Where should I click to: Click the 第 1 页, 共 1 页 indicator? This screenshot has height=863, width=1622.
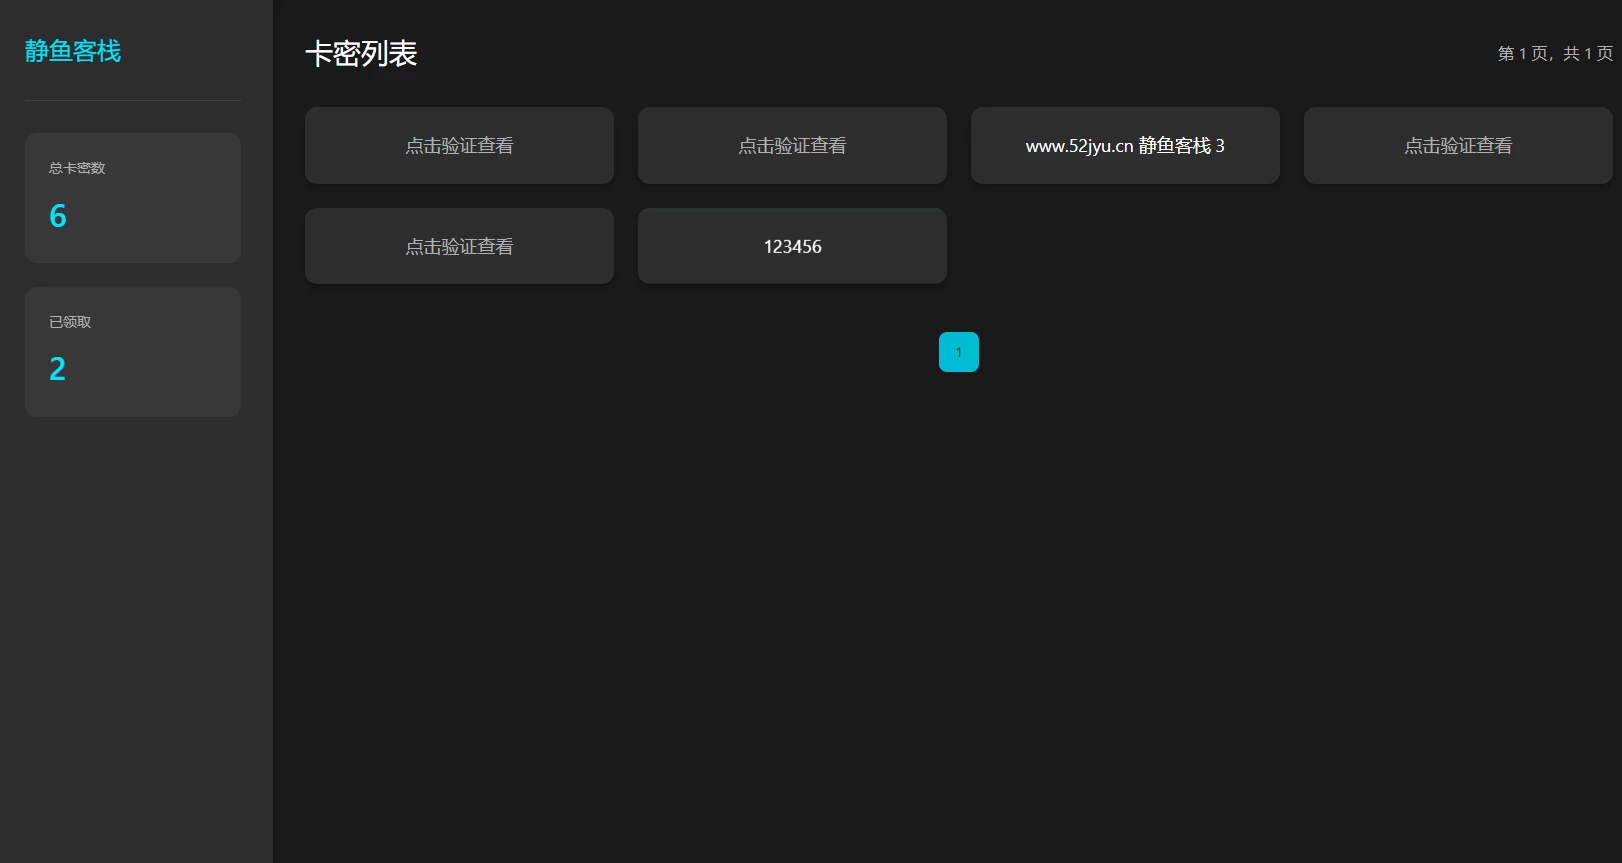[x=1554, y=54]
